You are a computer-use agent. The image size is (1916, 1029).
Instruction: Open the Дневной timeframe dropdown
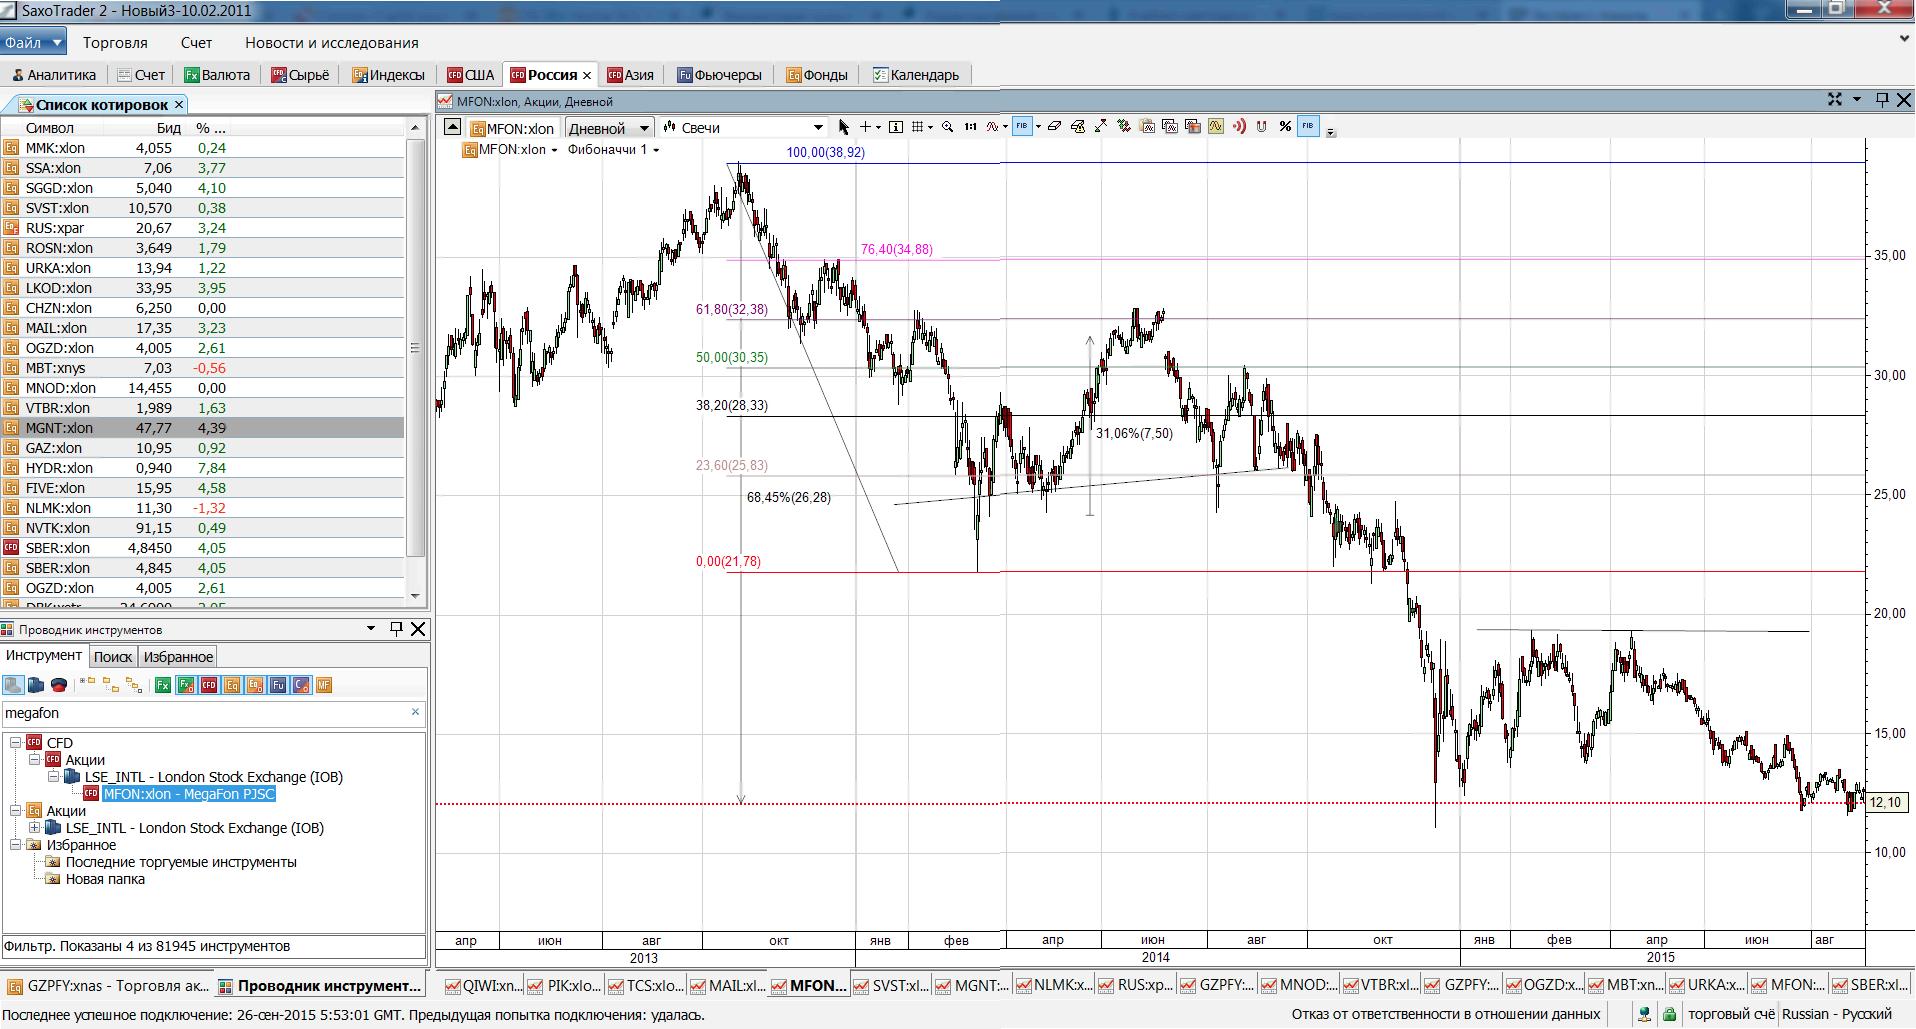644,128
